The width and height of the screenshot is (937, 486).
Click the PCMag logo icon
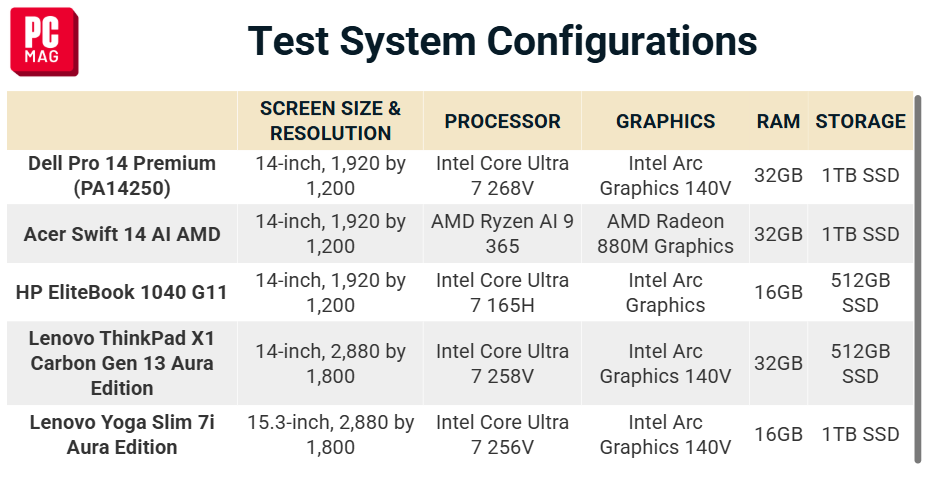tap(44, 41)
